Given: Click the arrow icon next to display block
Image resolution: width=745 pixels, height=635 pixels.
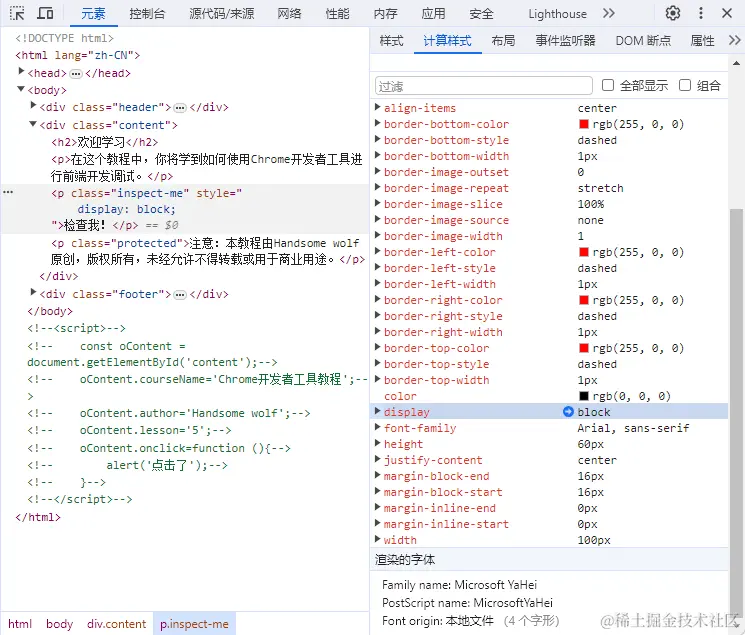Looking at the screenshot, I should coord(568,412).
